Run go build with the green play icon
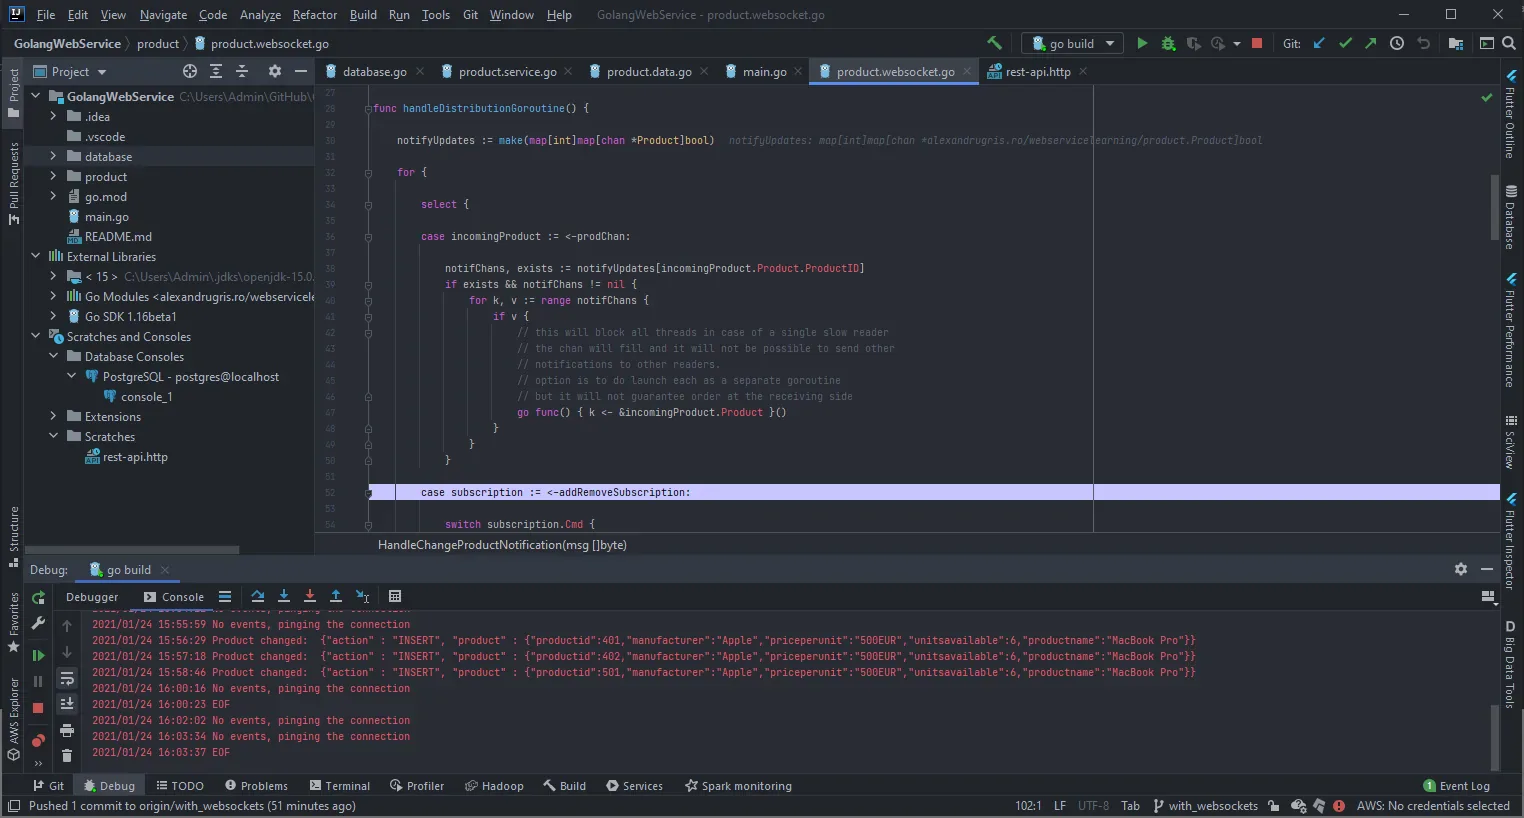1524x818 pixels. click(x=1142, y=43)
